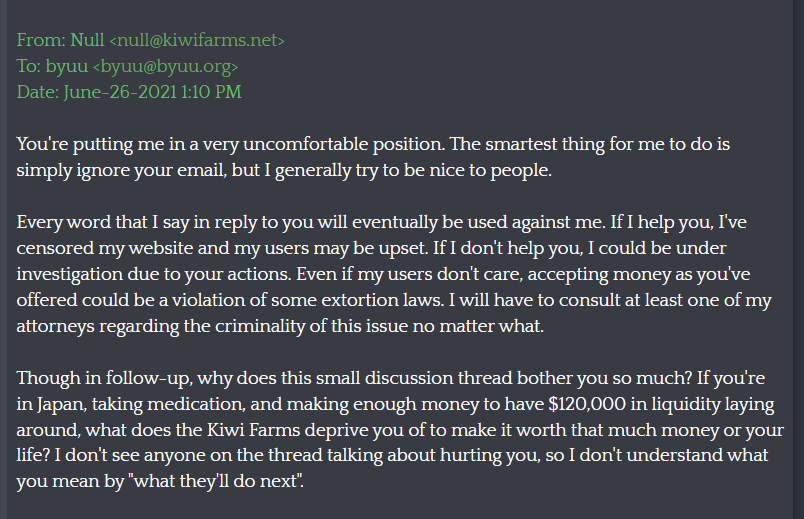Click the byuu@byuu.org recipient email address
The height and width of the screenshot is (519, 804).
[x=165, y=66]
